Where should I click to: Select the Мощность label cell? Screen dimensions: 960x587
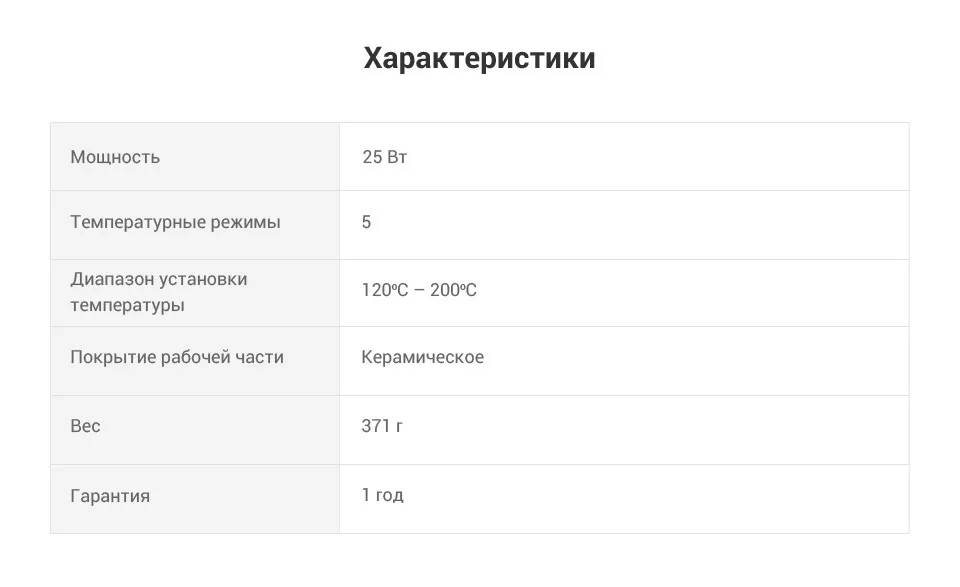tap(195, 157)
